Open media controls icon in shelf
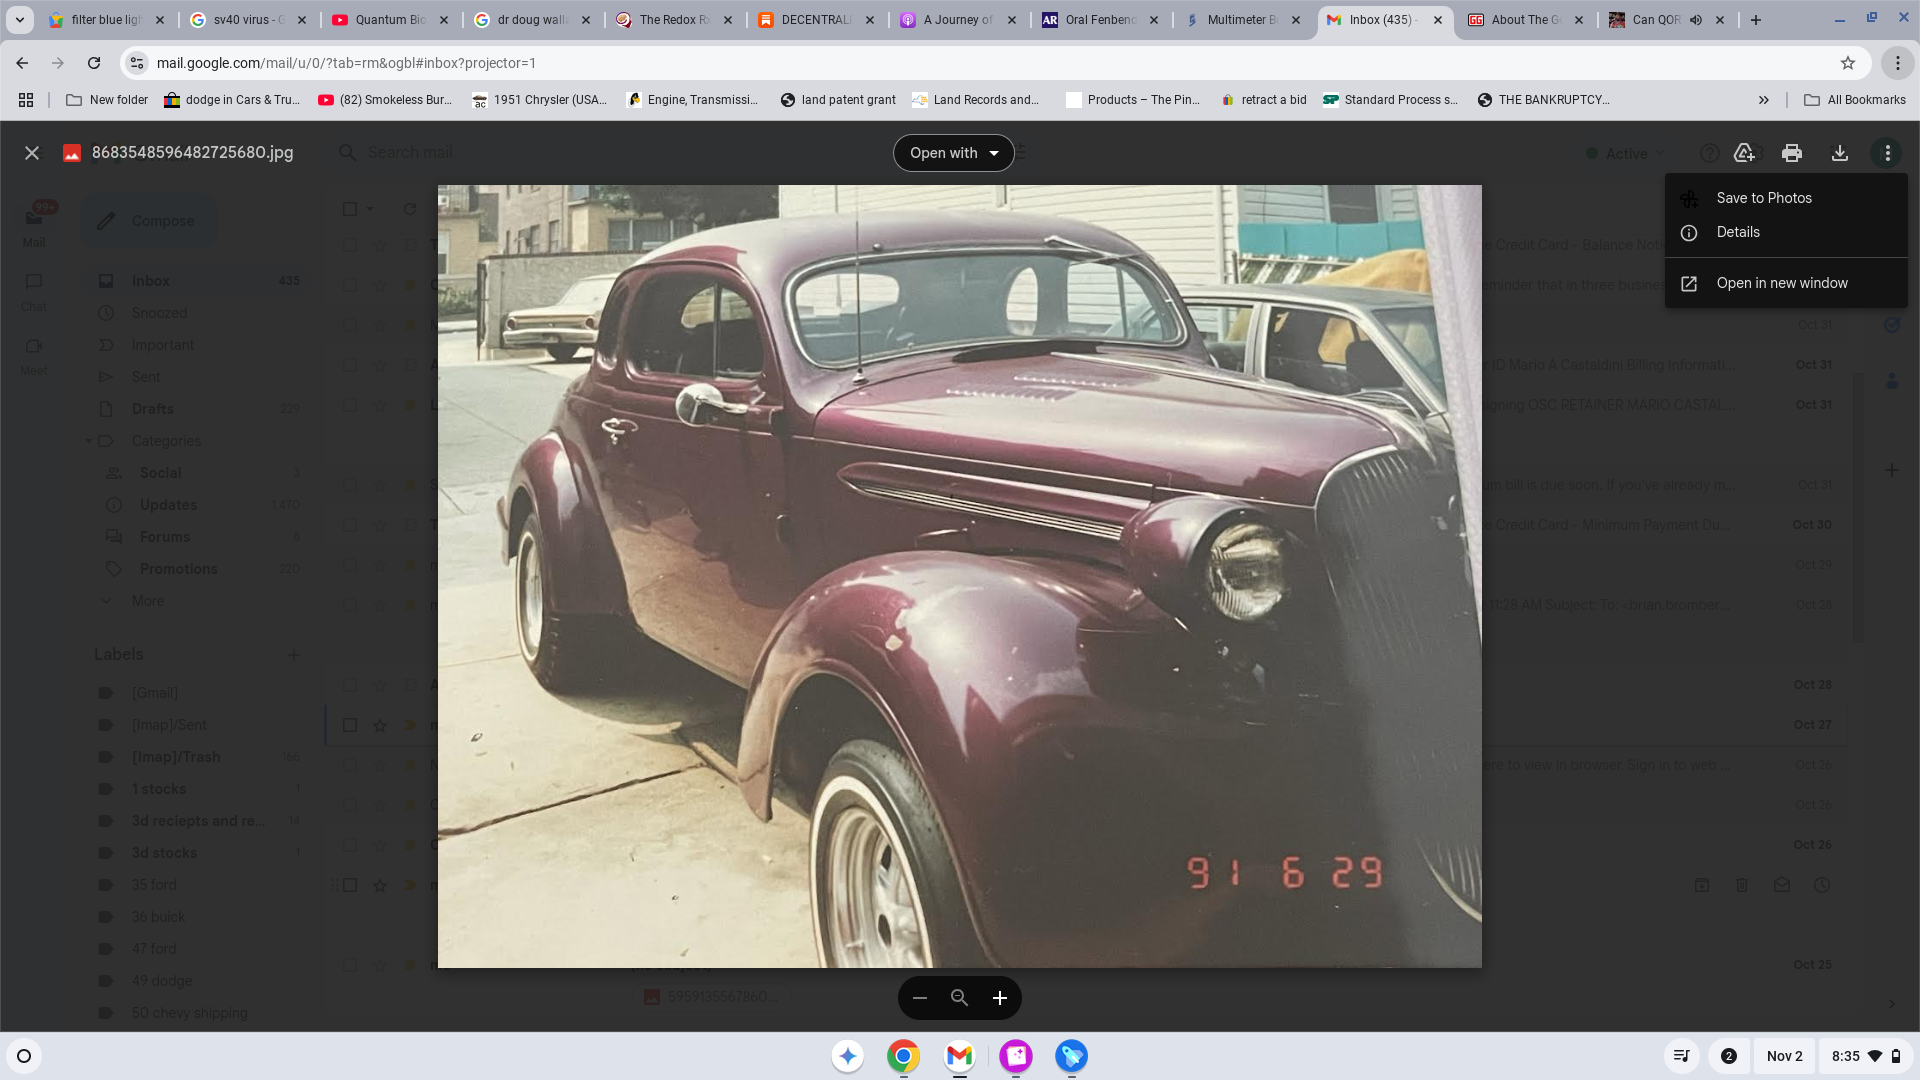 (x=1682, y=1056)
